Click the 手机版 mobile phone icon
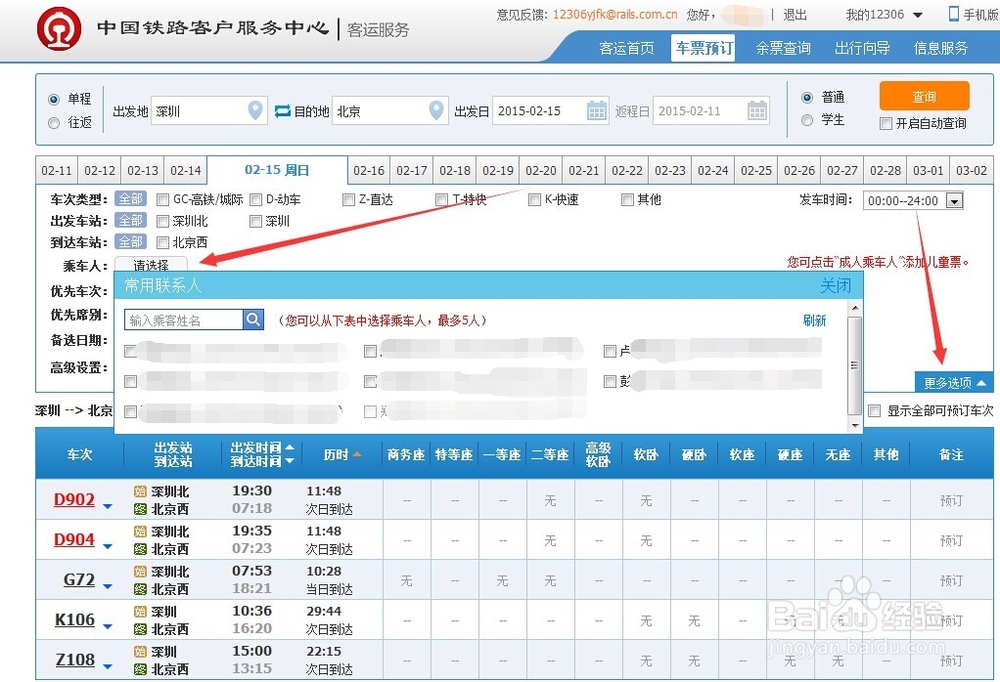Image resolution: width=1000 pixels, height=682 pixels. pos(952,14)
